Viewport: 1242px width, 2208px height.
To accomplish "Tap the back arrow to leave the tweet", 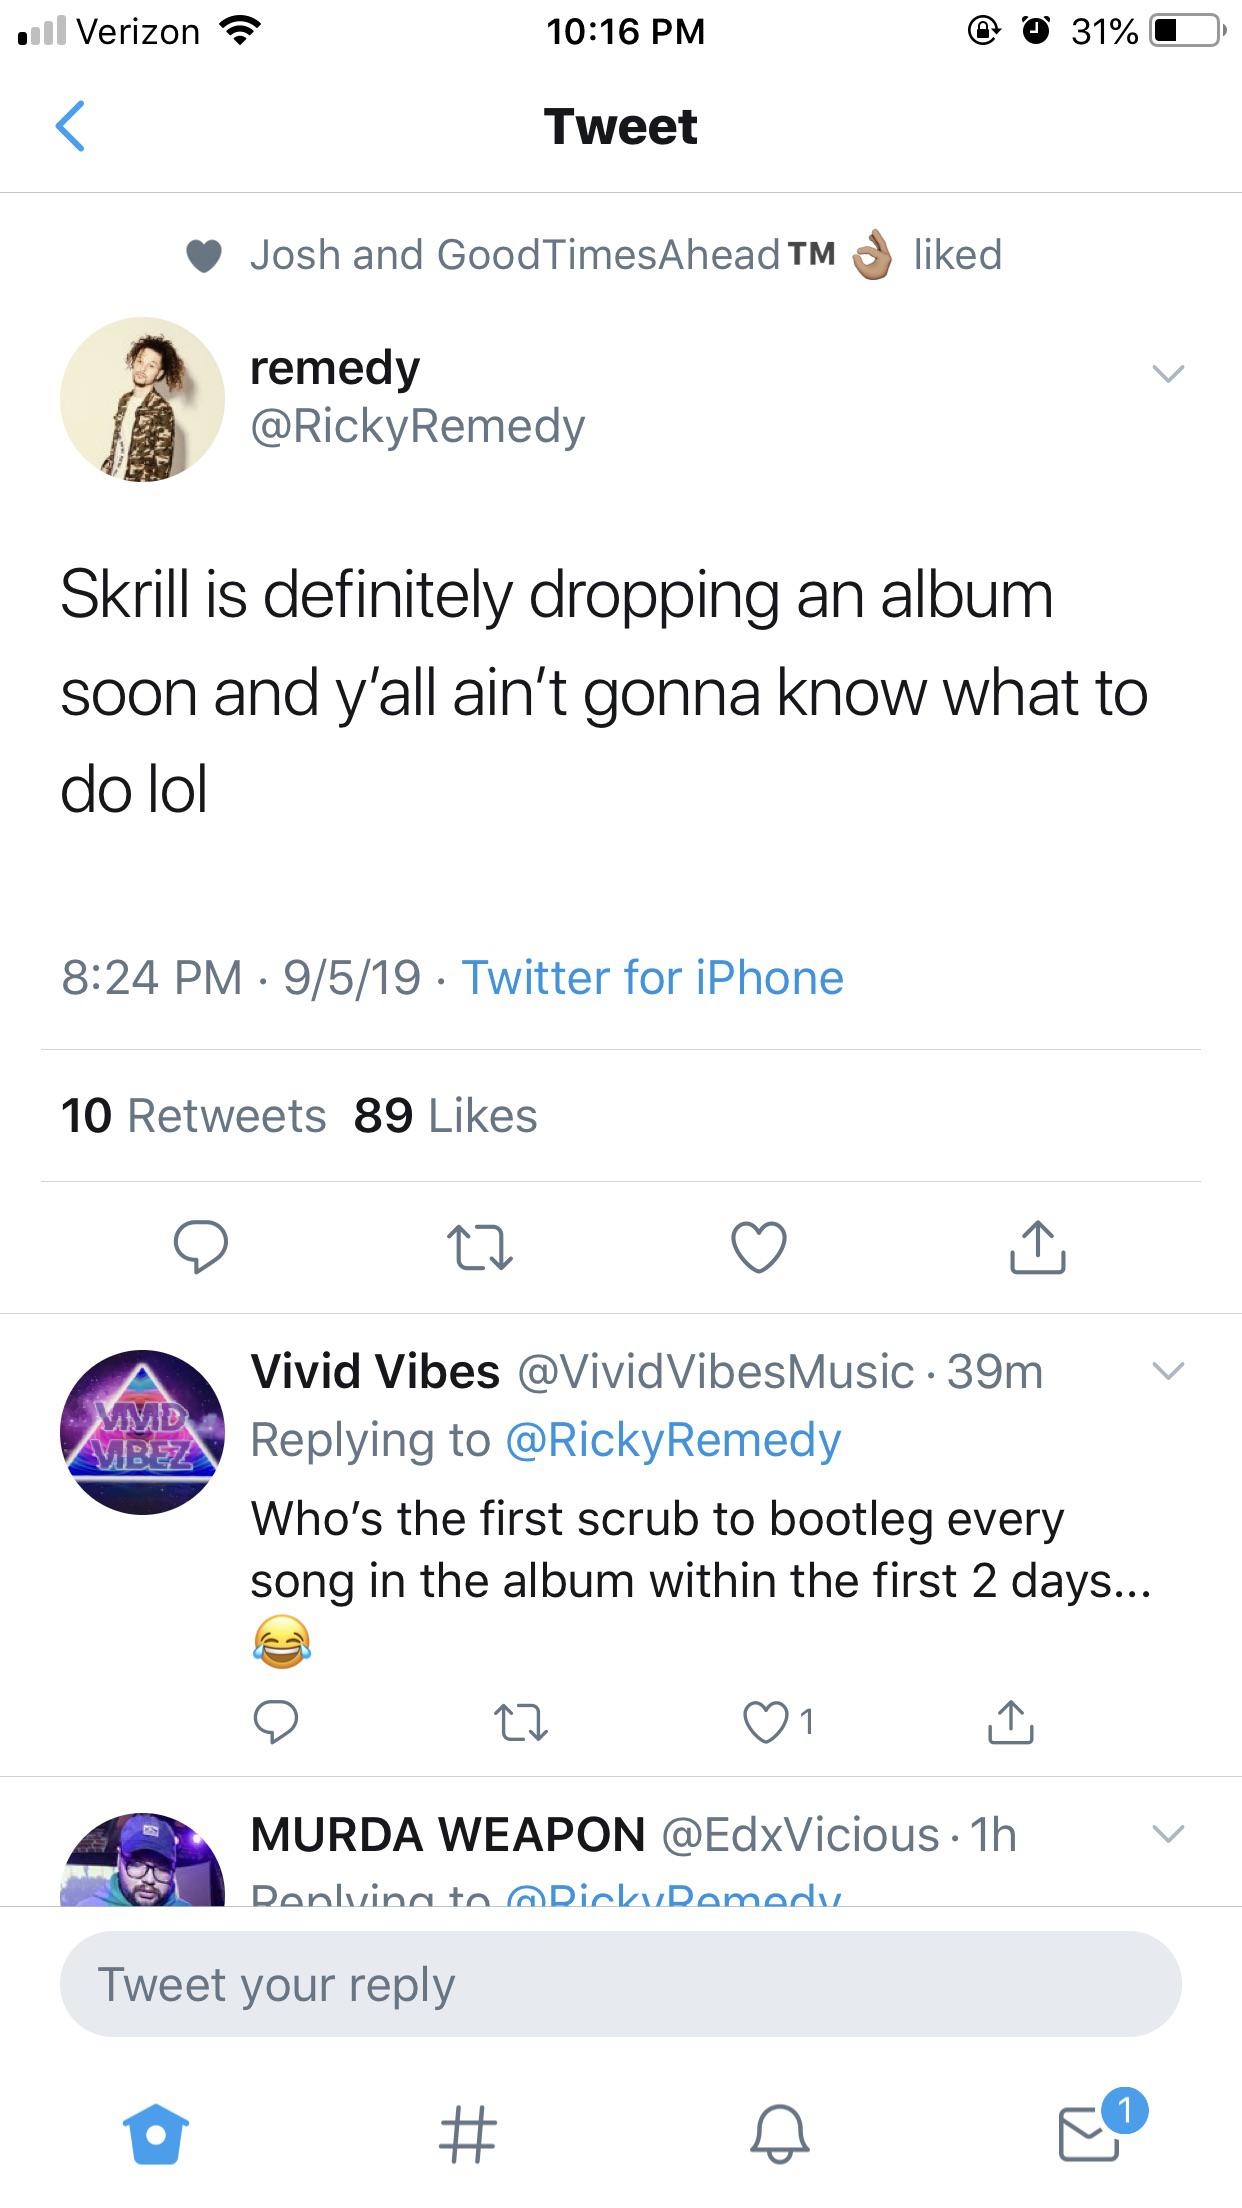I will [x=70, y=127].
